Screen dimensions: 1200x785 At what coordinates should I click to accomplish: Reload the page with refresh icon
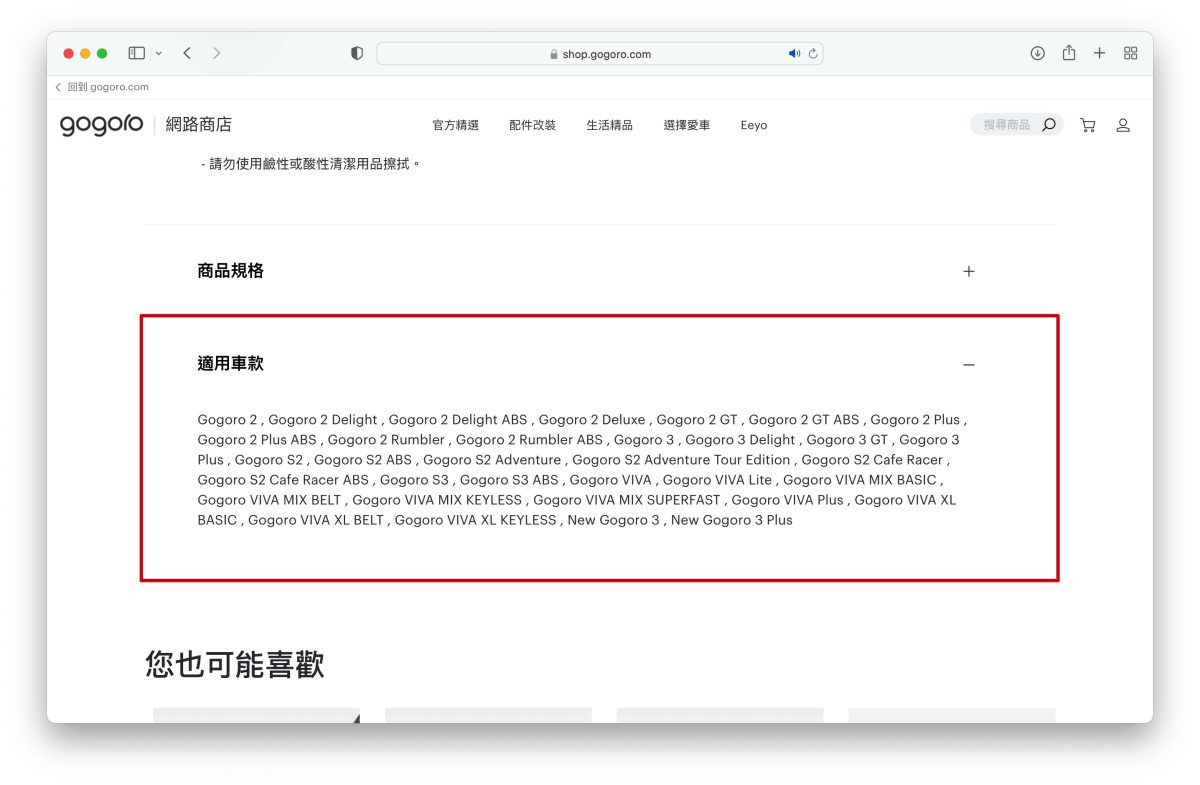tap(813, 54)
